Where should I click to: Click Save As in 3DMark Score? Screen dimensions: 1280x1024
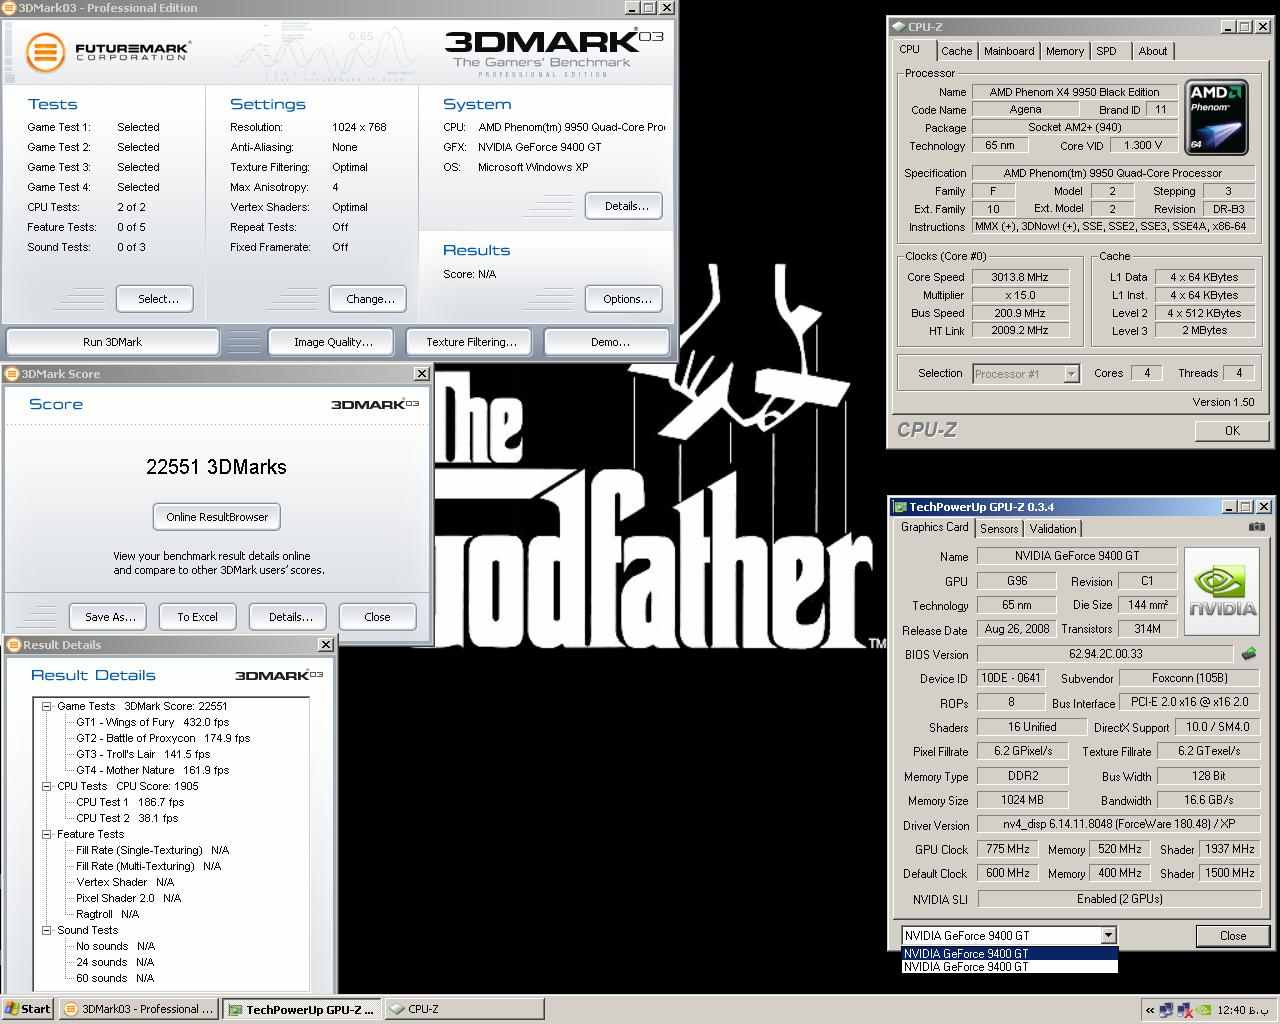pyautogui.click(x=109, y=617)
